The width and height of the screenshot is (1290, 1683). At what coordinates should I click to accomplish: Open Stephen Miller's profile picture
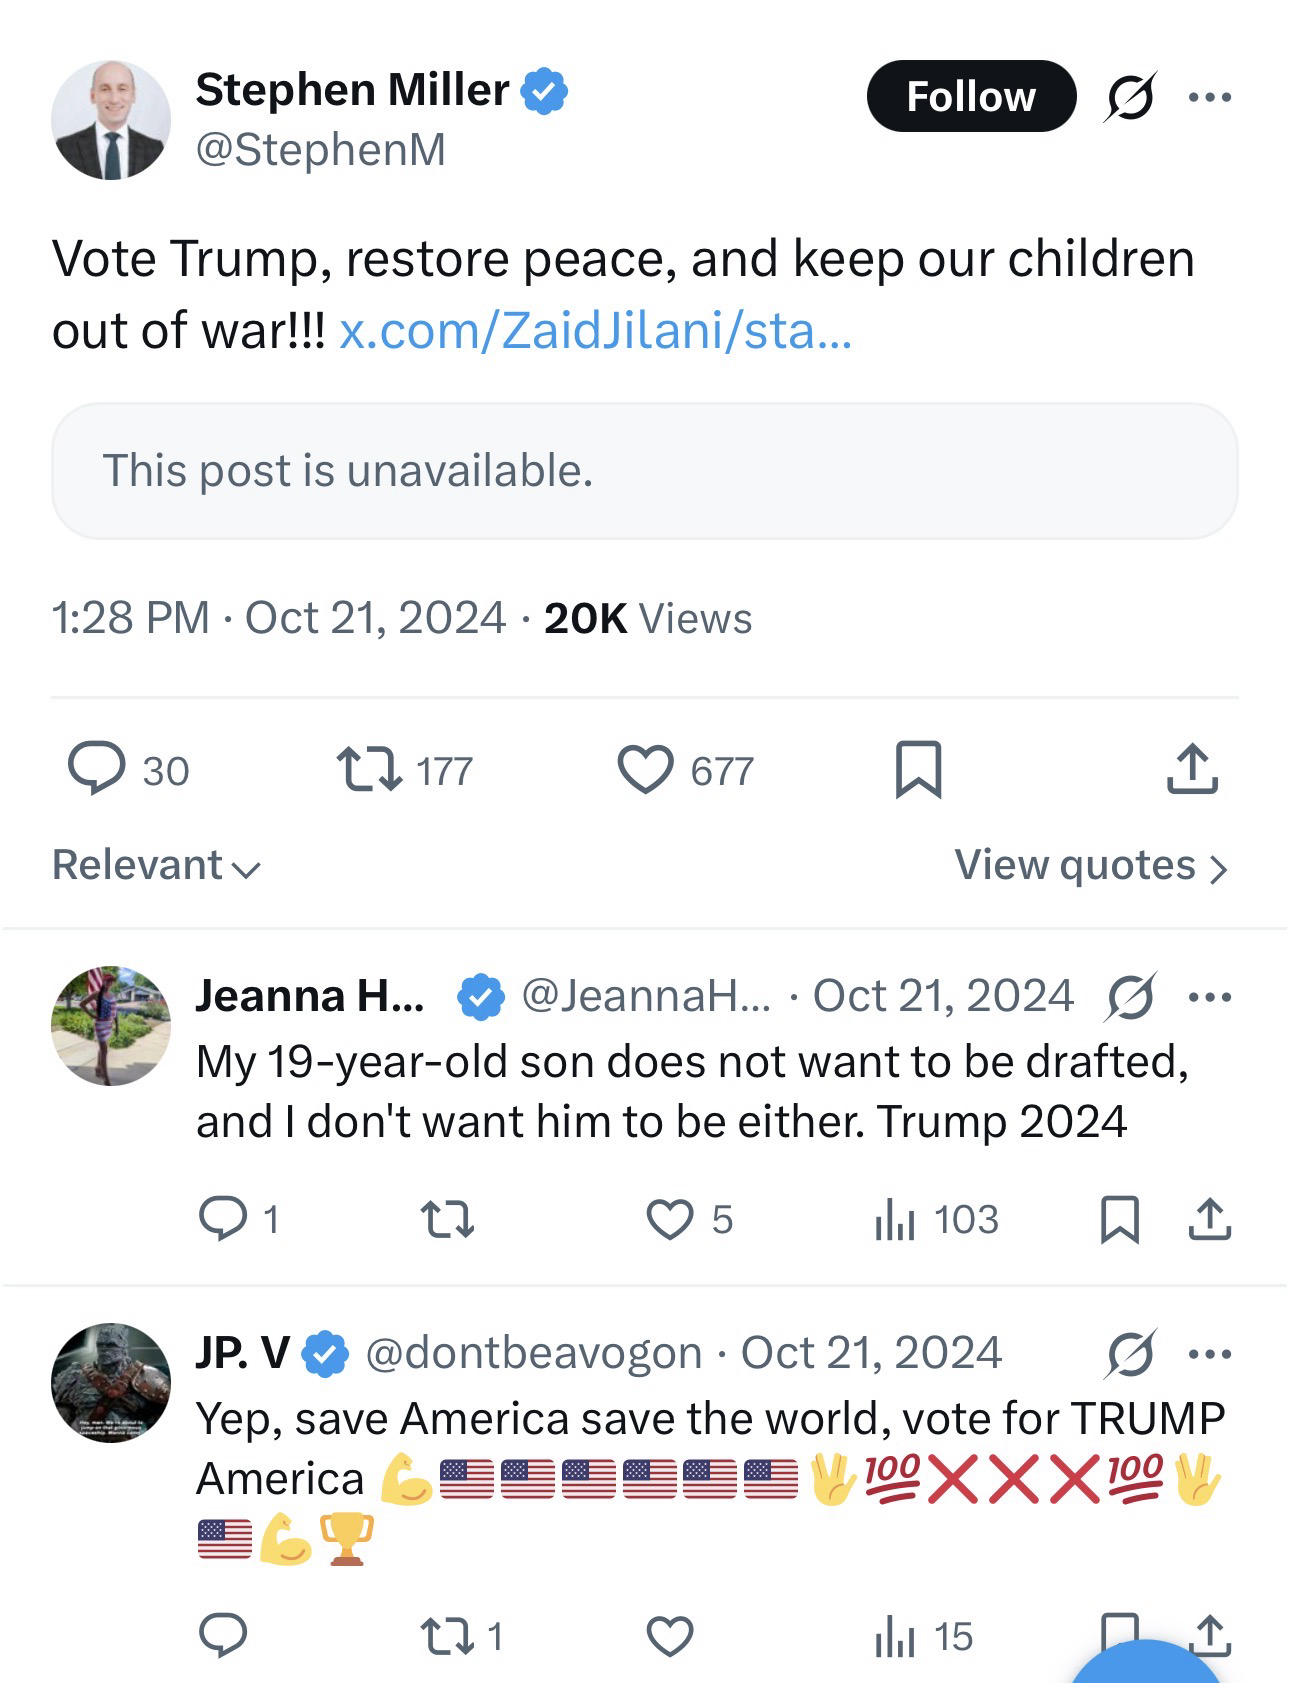(111, 120)
